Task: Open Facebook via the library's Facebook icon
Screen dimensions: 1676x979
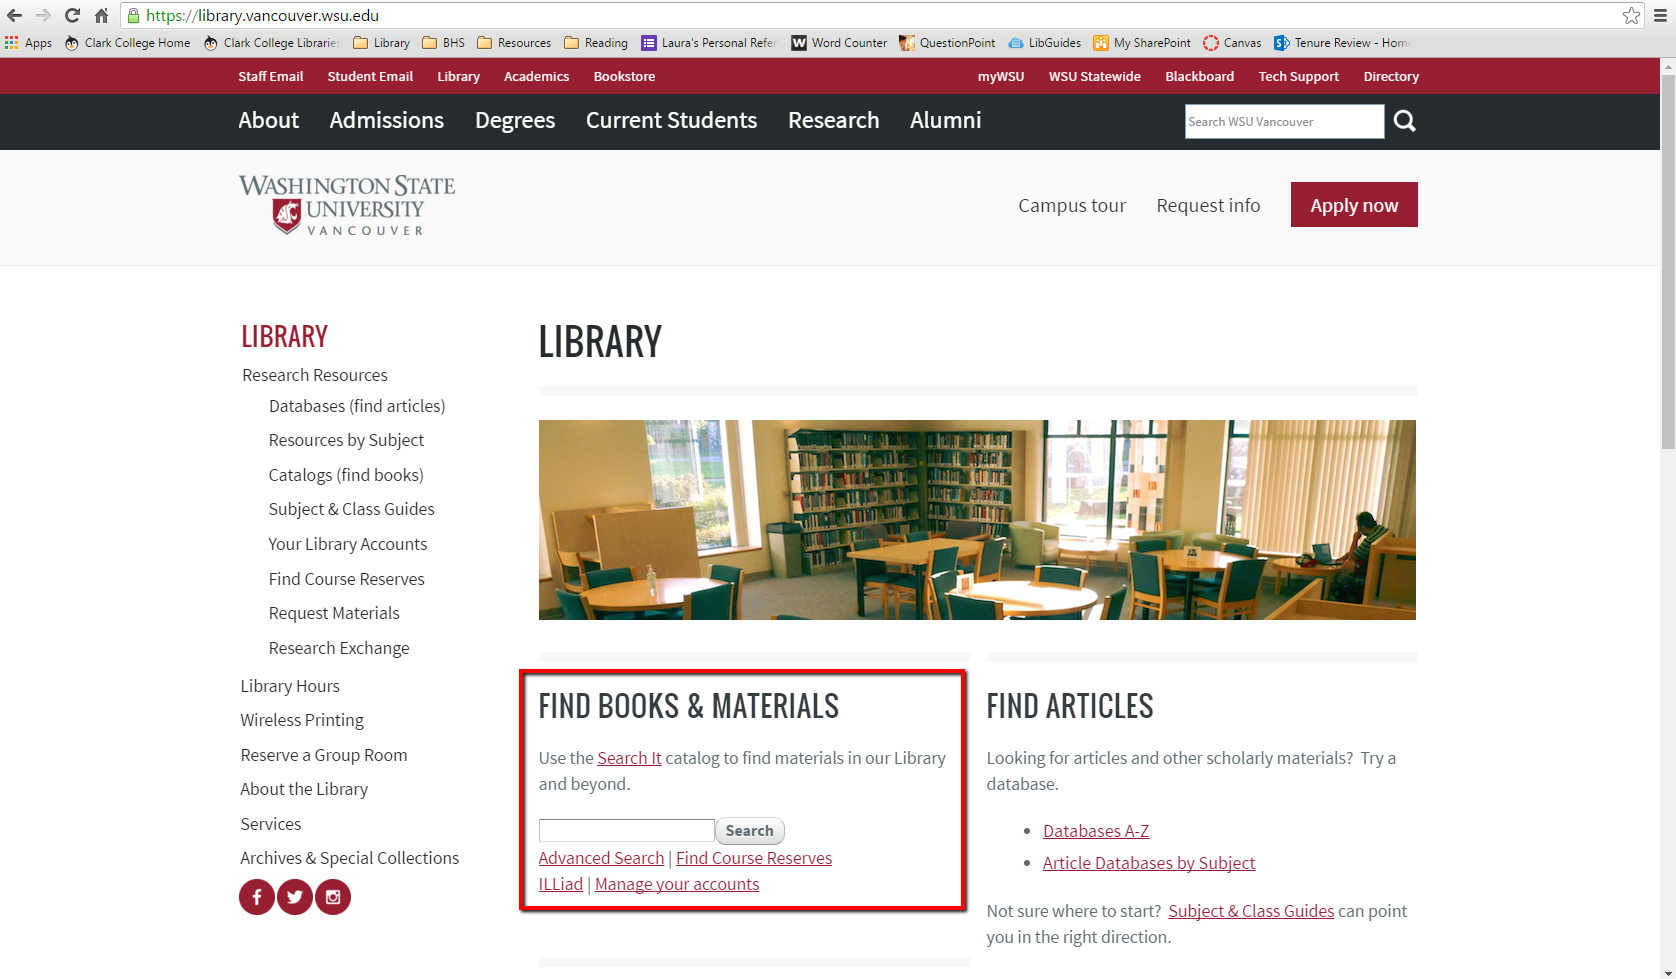Action: click(x=256, y=897)
